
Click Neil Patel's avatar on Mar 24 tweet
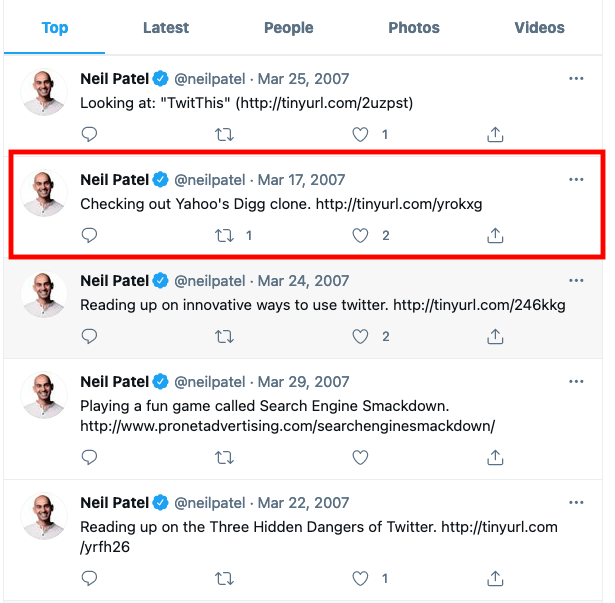click(x=44, y=294)
